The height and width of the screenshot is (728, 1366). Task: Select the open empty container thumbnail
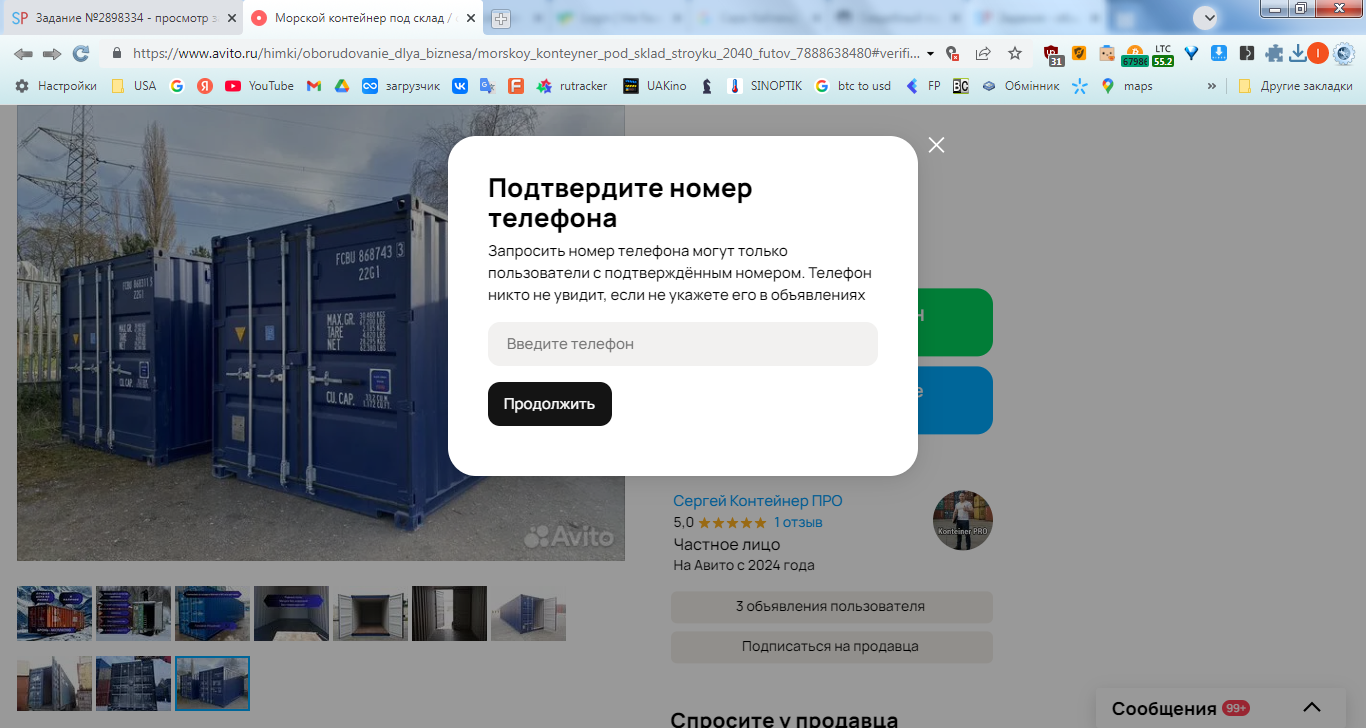point(370,613)
